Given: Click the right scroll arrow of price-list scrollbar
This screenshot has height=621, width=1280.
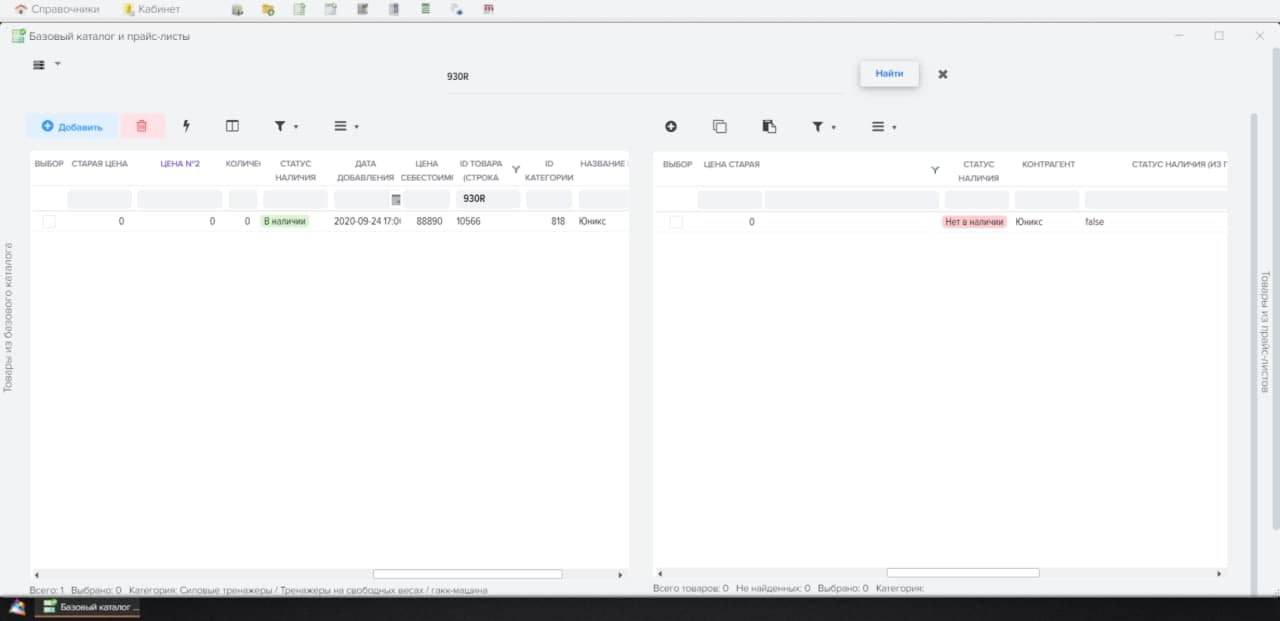Looking at the screenshot, I should [x=1219, y=574].
